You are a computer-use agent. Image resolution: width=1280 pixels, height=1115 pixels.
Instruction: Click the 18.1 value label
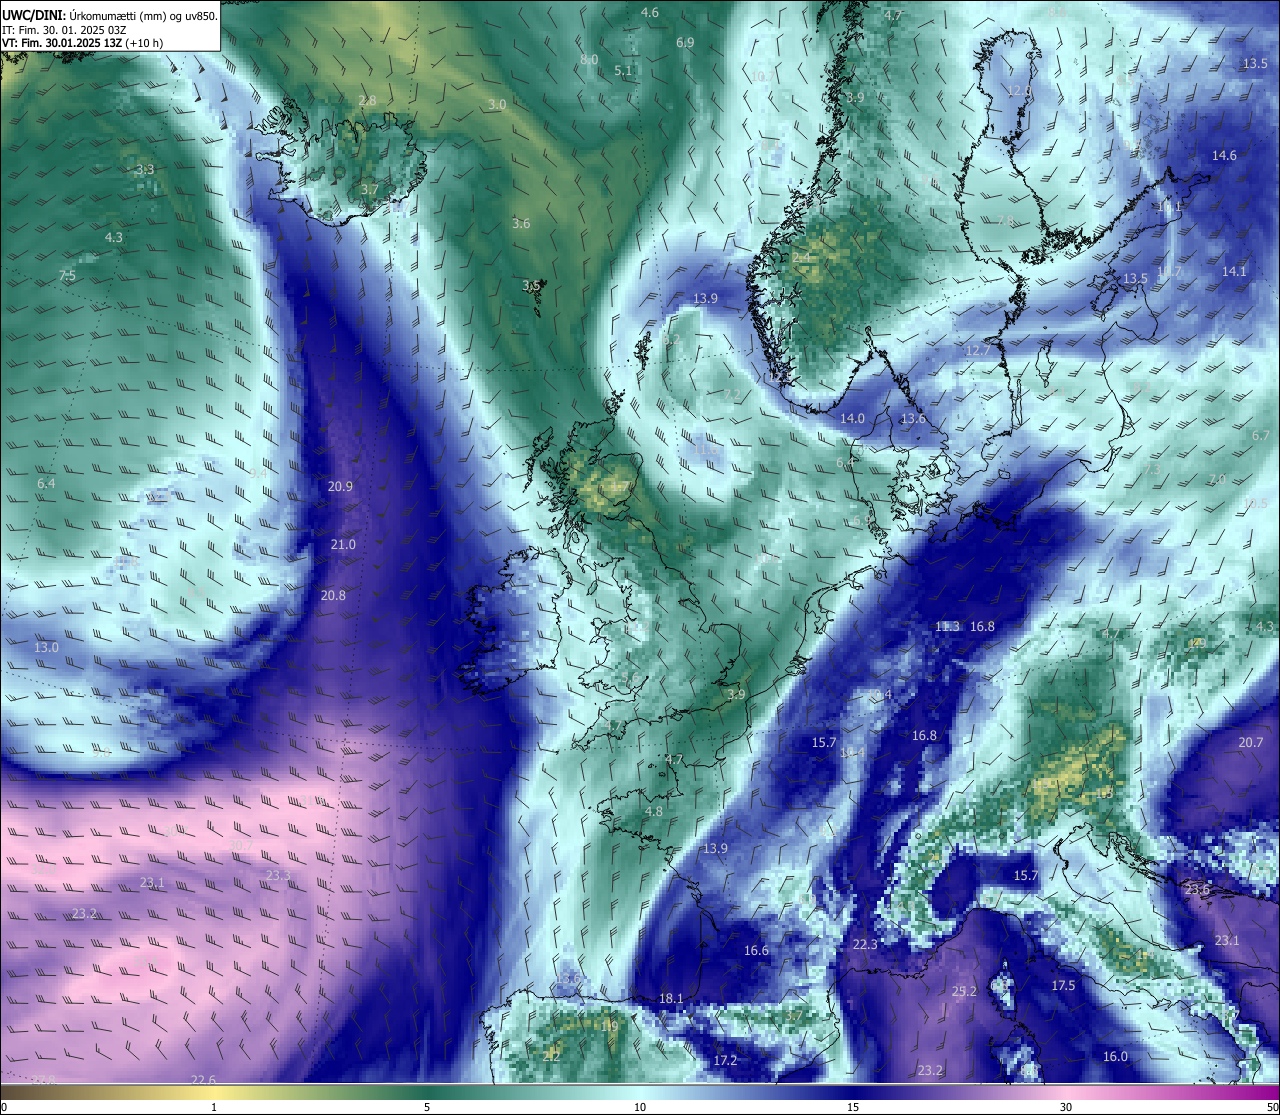click(671, 999)
